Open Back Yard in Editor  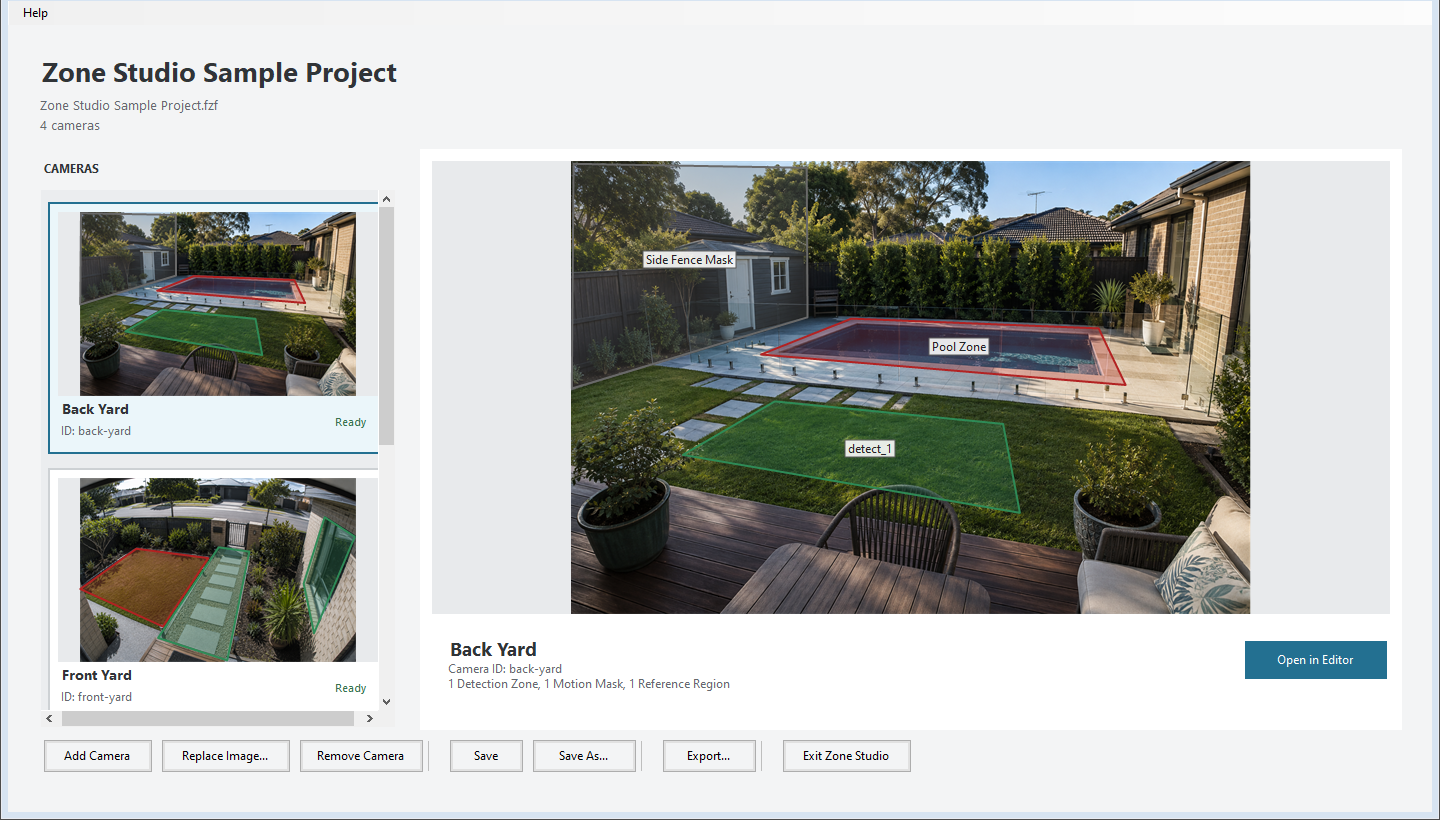tap(1315, 660)
